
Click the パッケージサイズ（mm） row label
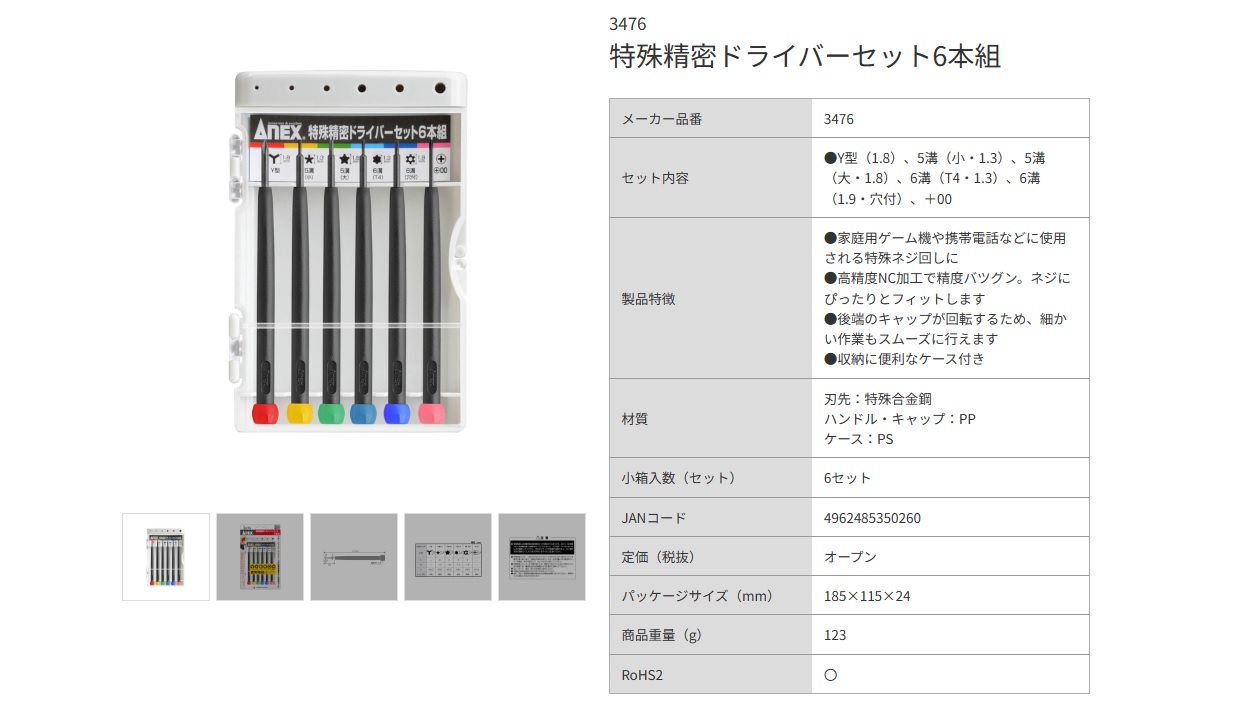click(698, 596)
